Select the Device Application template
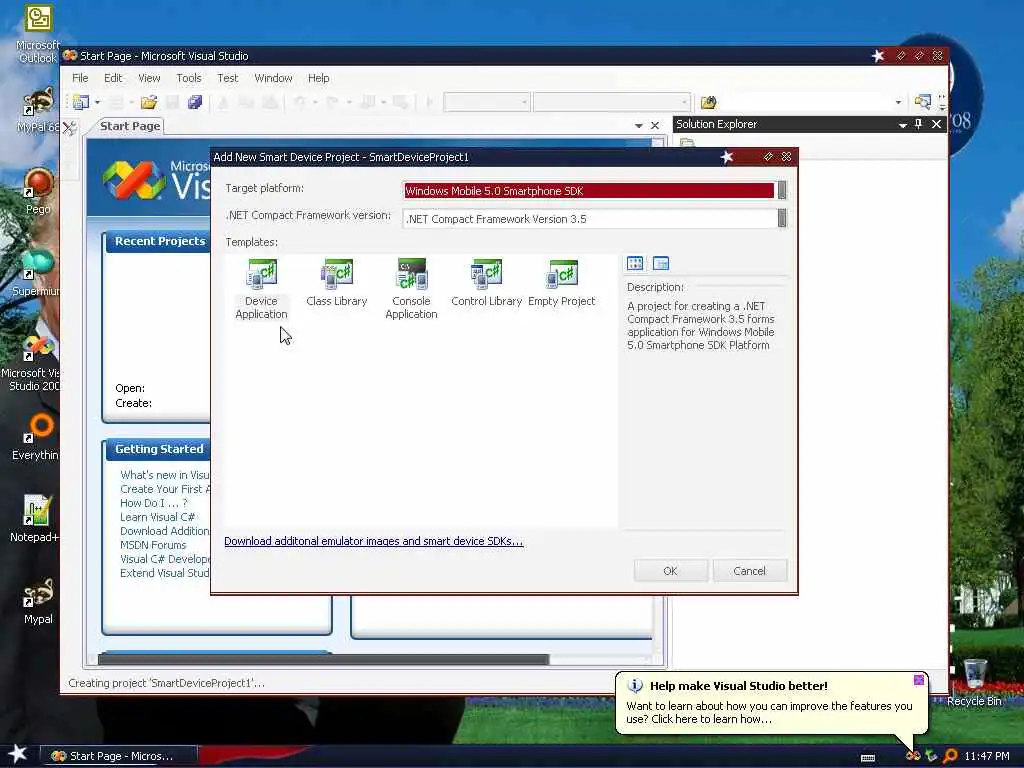1024x768 pixels. tap(261, 289)
